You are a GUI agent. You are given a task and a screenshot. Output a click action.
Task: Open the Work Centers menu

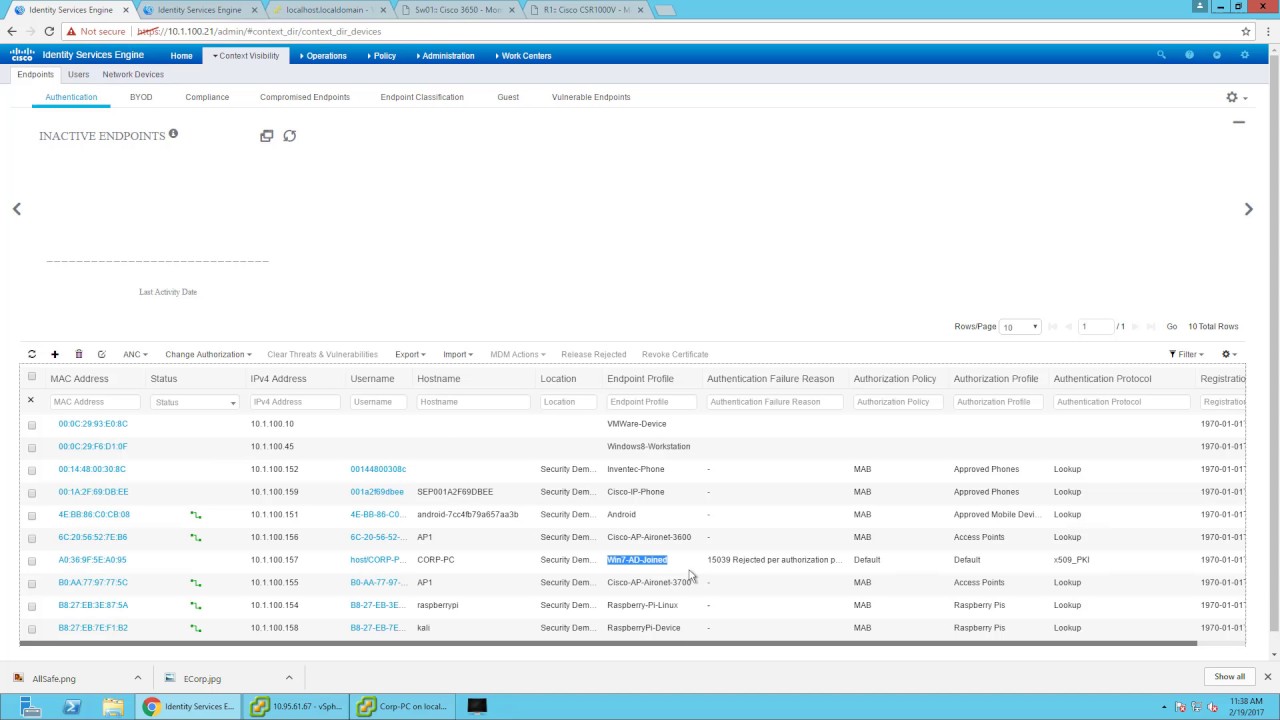(x=523, y=56)
